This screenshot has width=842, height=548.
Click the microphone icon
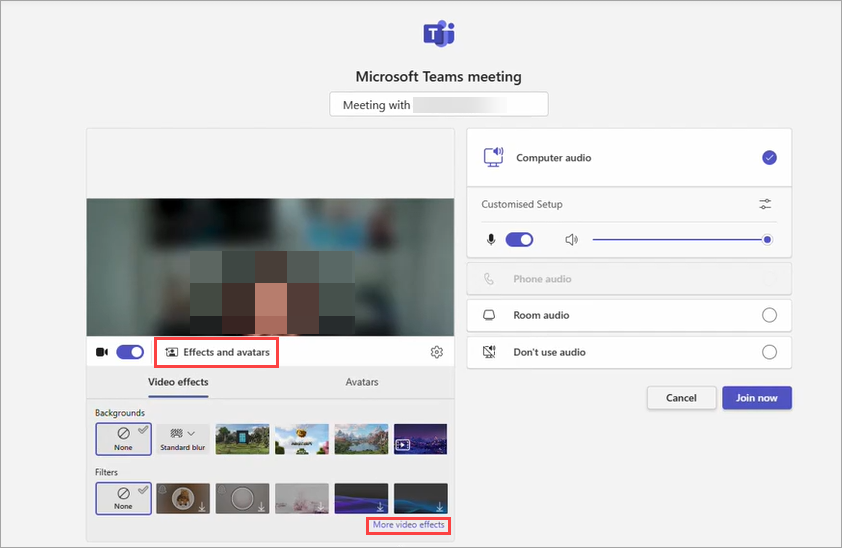point(491,239)
